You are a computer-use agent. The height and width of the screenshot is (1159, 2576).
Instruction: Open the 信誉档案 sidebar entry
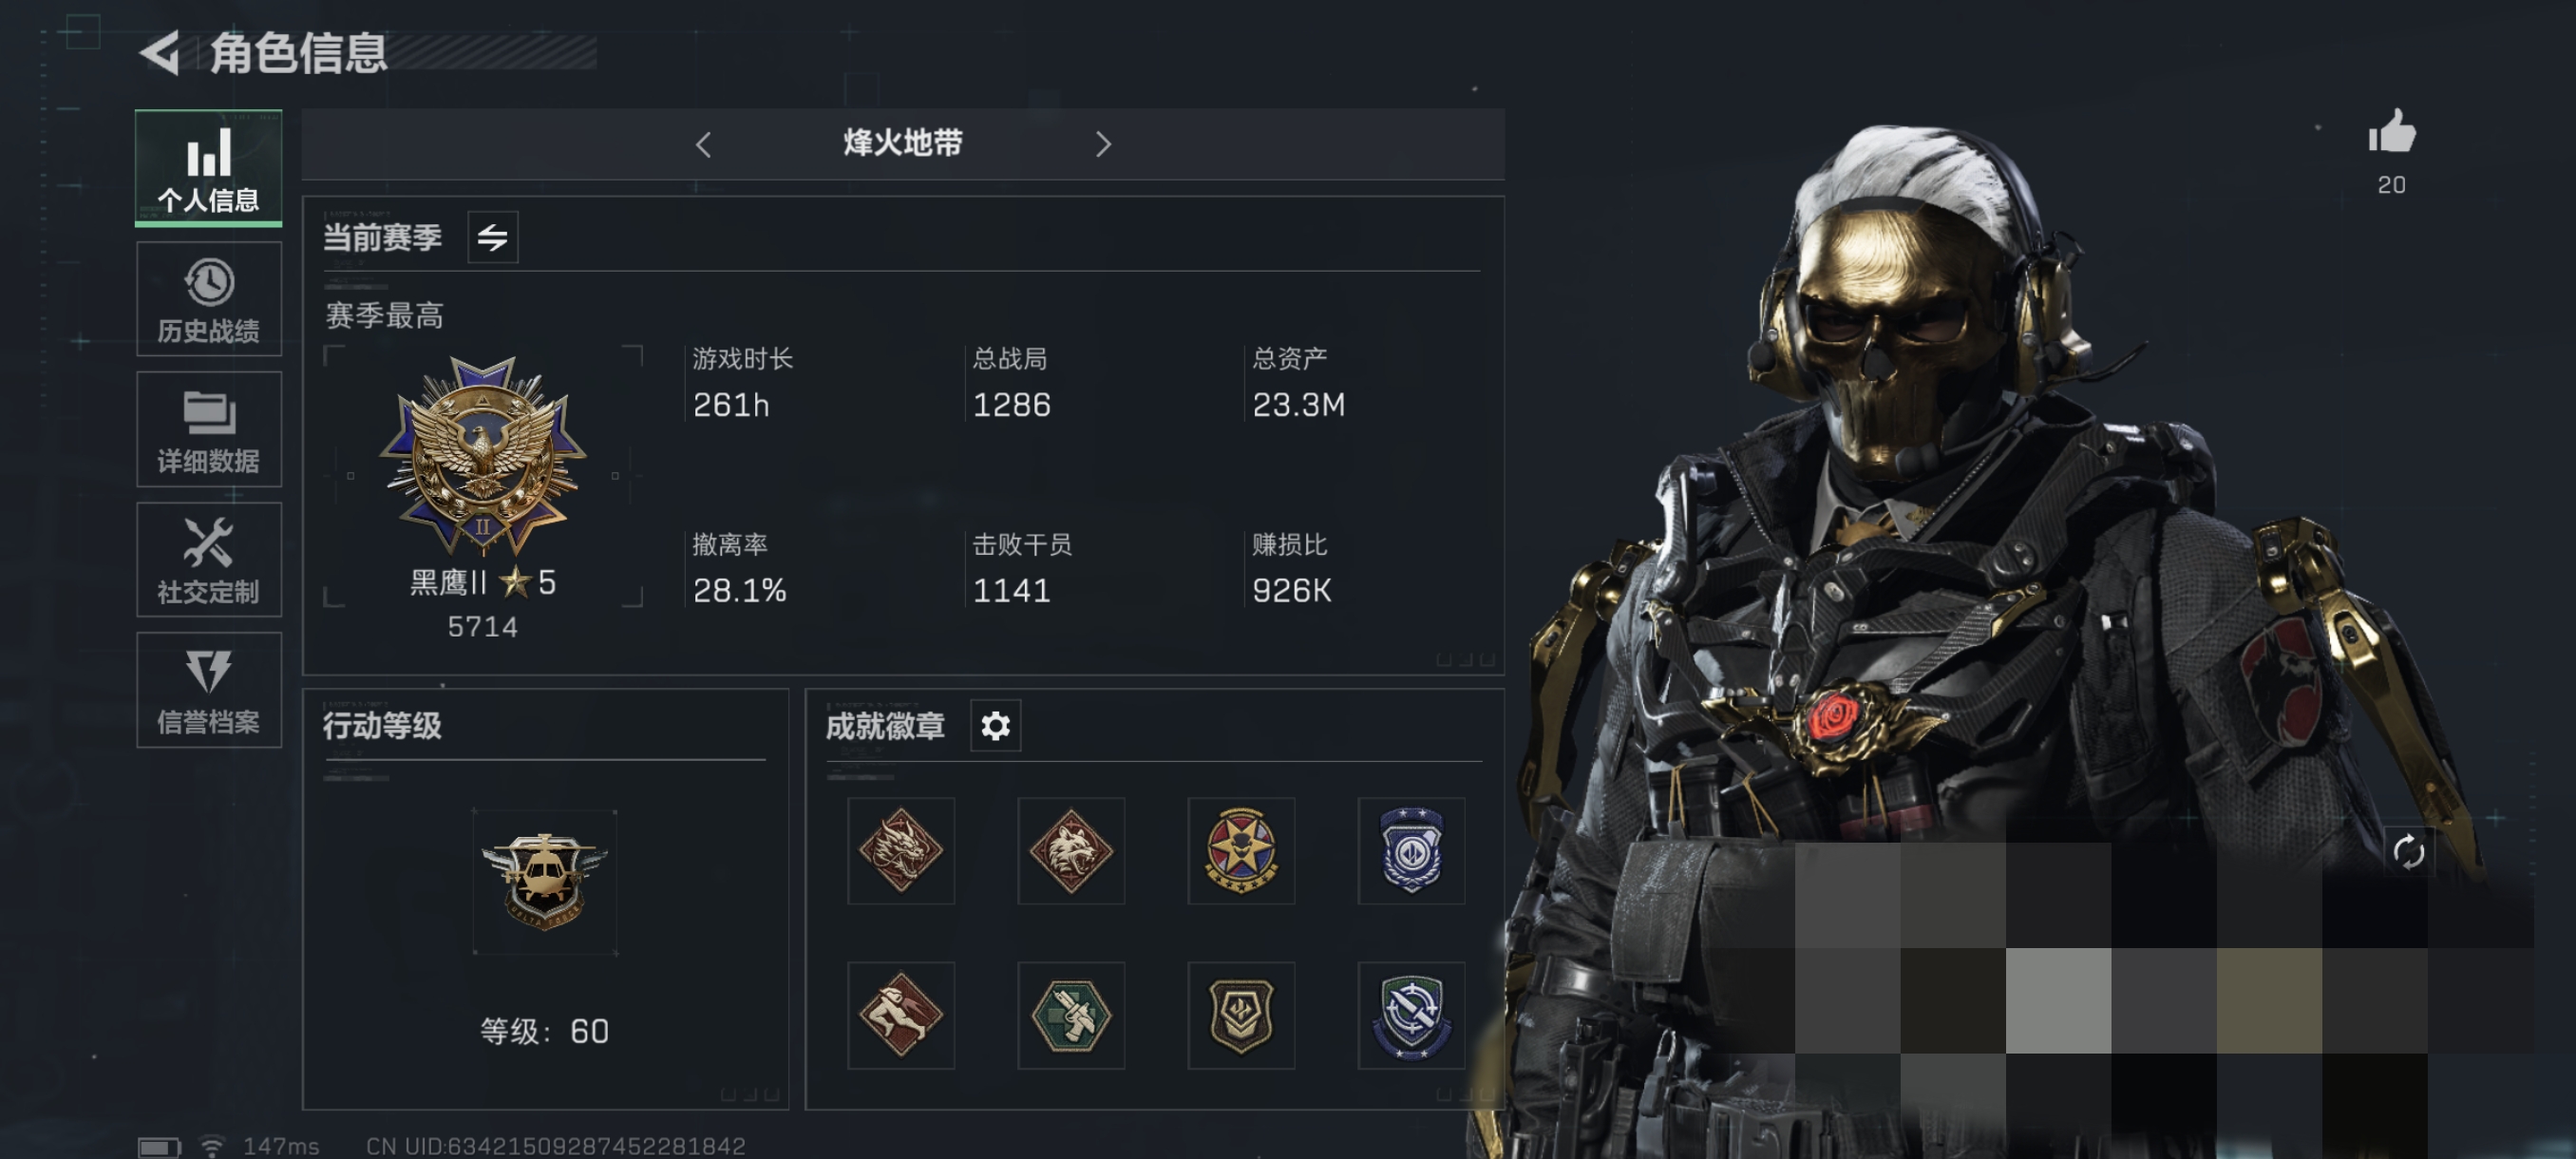coord(208,690)
